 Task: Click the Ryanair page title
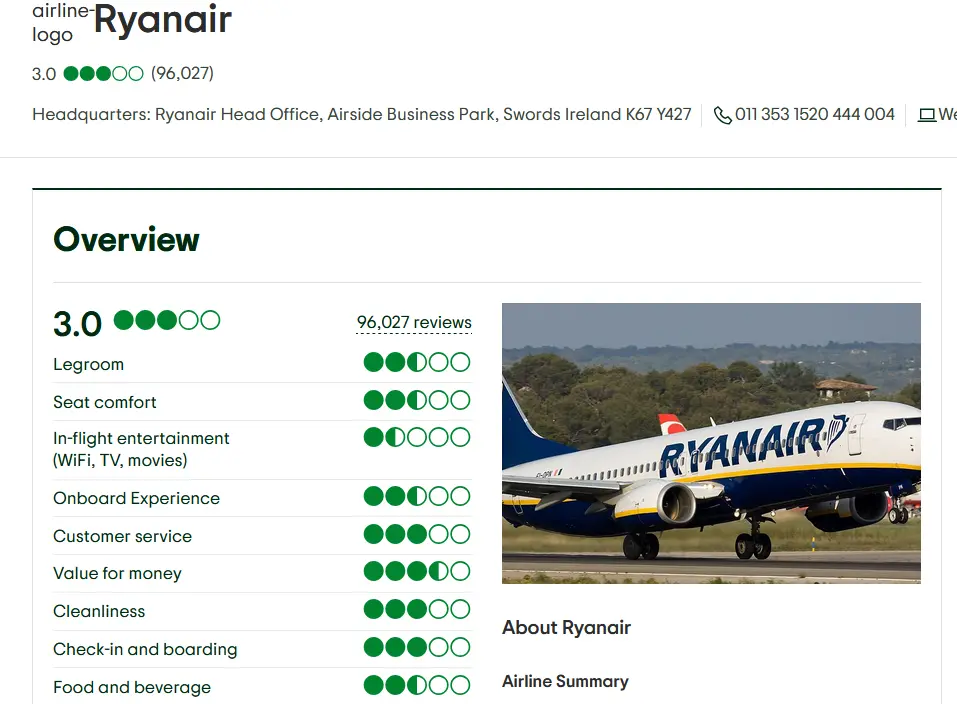click(163, 20)
